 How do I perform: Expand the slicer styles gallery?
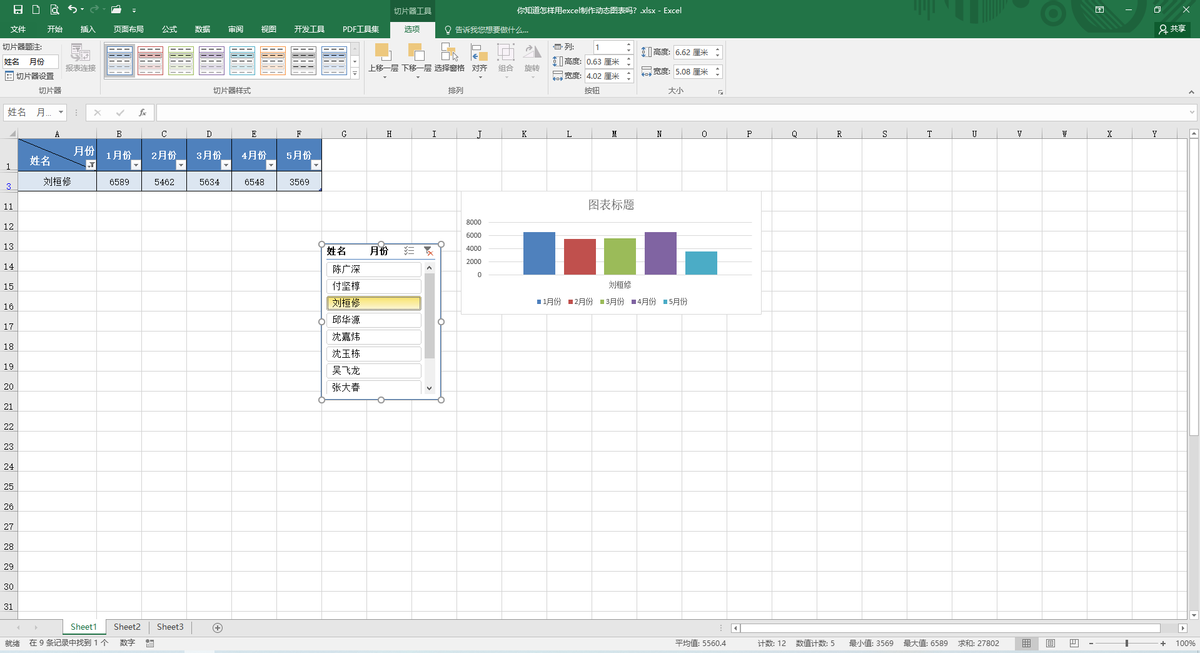click(354, 74)
